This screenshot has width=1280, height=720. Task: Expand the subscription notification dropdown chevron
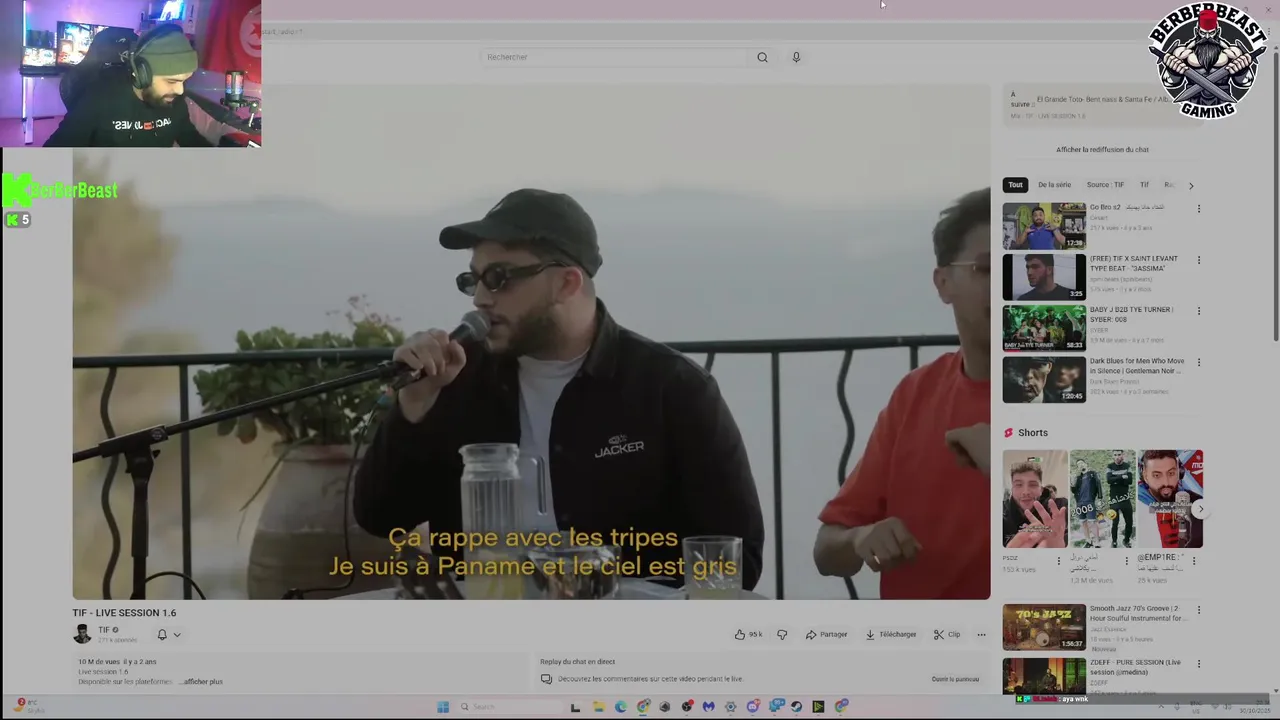(177, 634)
